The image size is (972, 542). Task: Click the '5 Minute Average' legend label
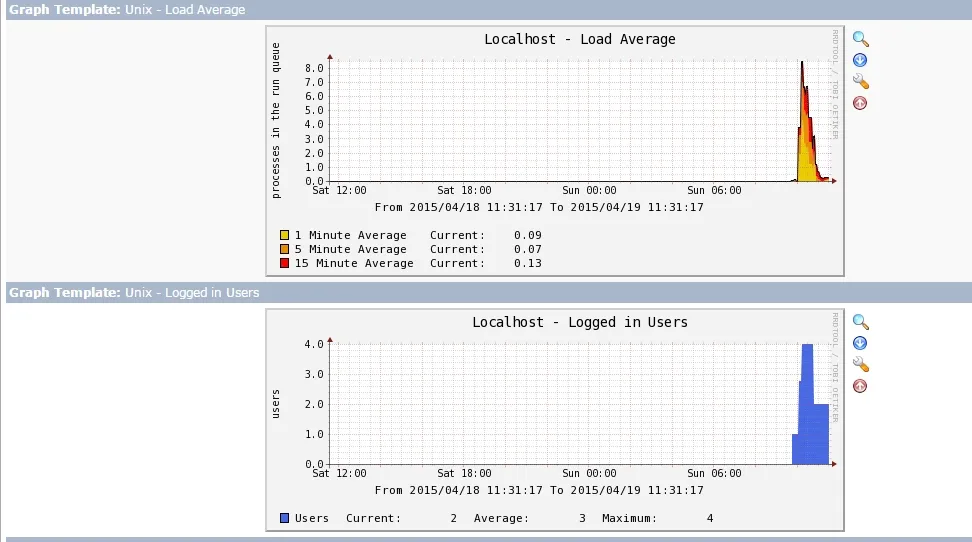[351, 249]
